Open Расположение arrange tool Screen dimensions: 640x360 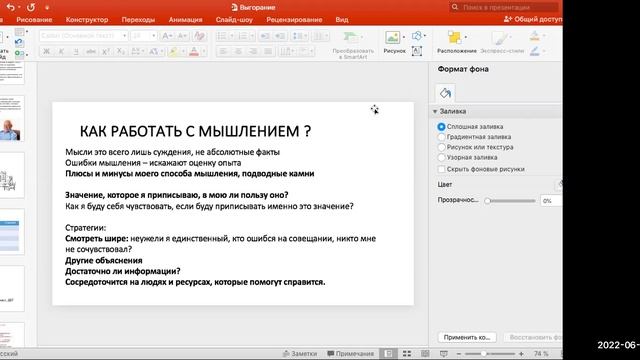[x=456, y=42]
